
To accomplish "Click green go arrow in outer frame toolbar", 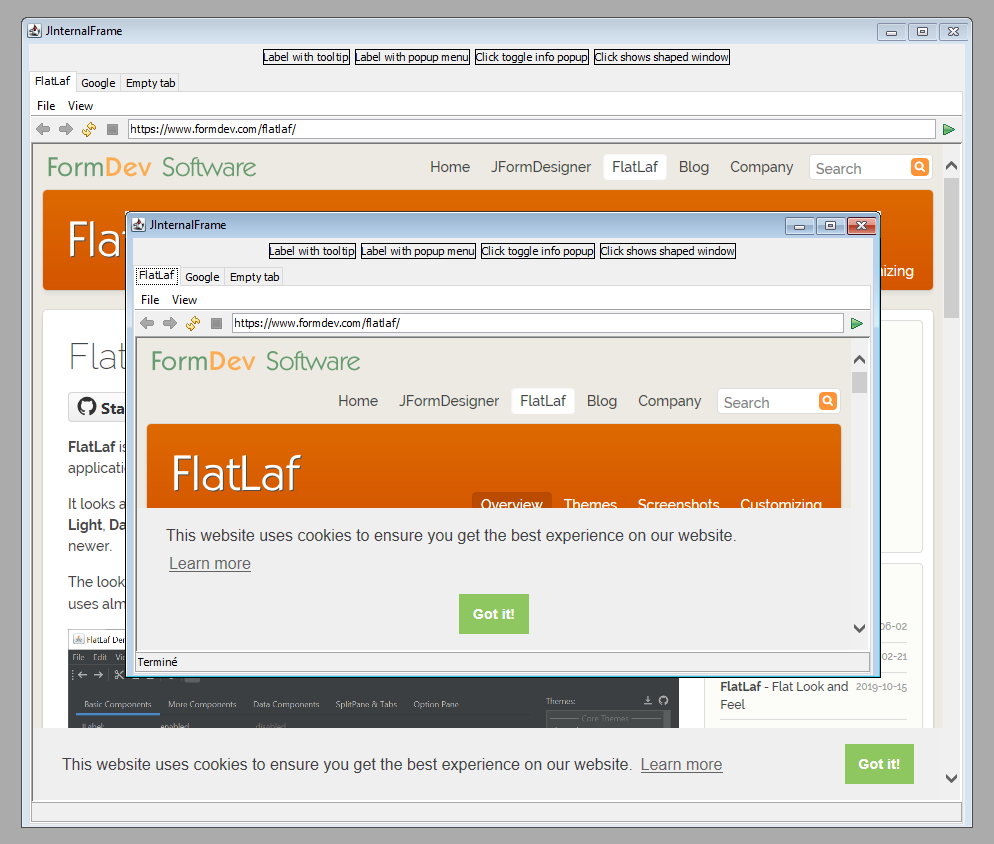I will (949, 129).
